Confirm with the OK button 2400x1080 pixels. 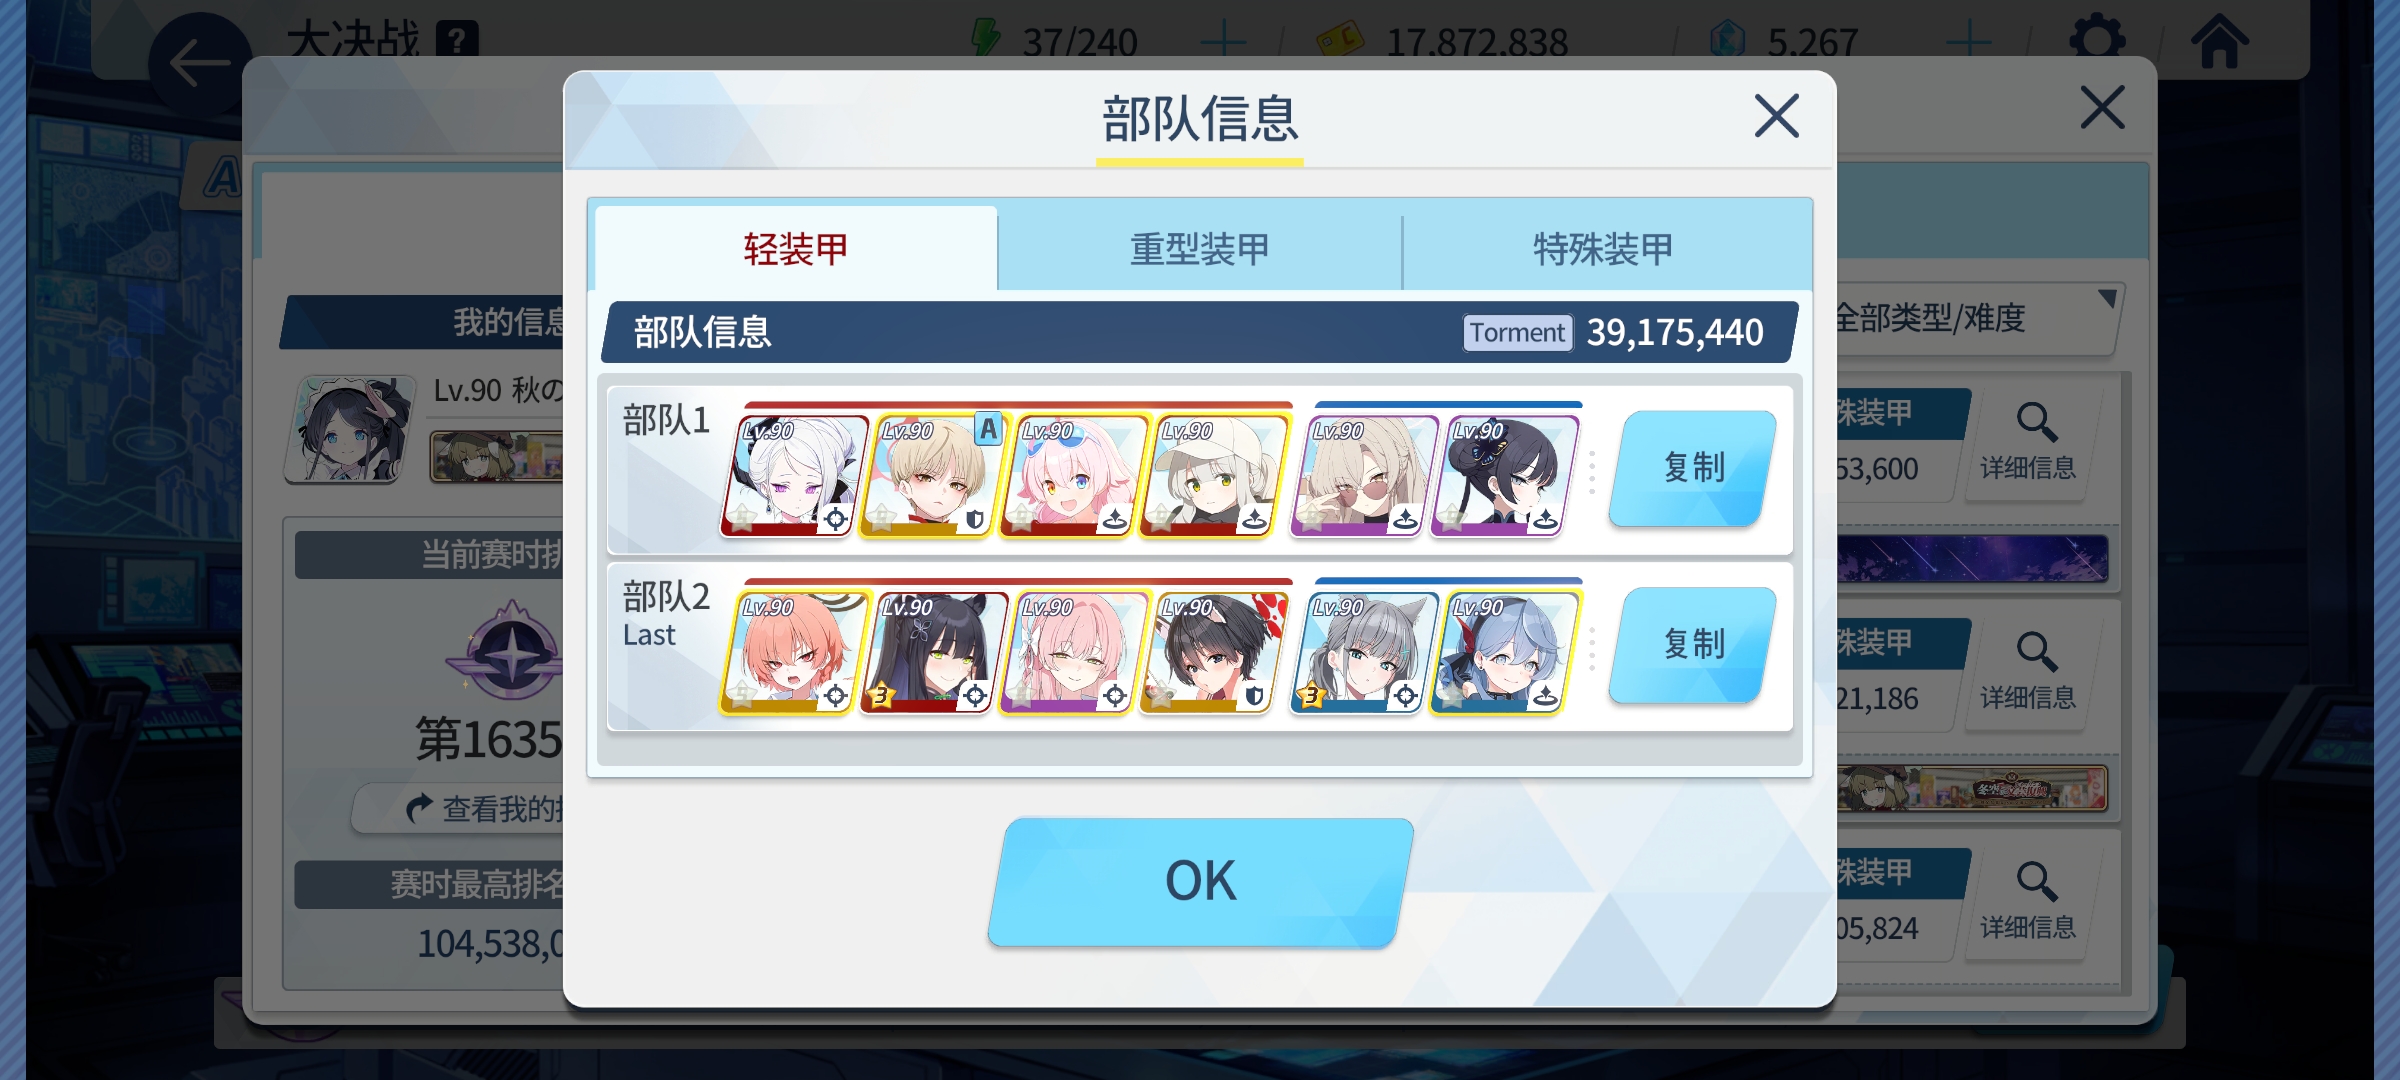[1200, 881]
